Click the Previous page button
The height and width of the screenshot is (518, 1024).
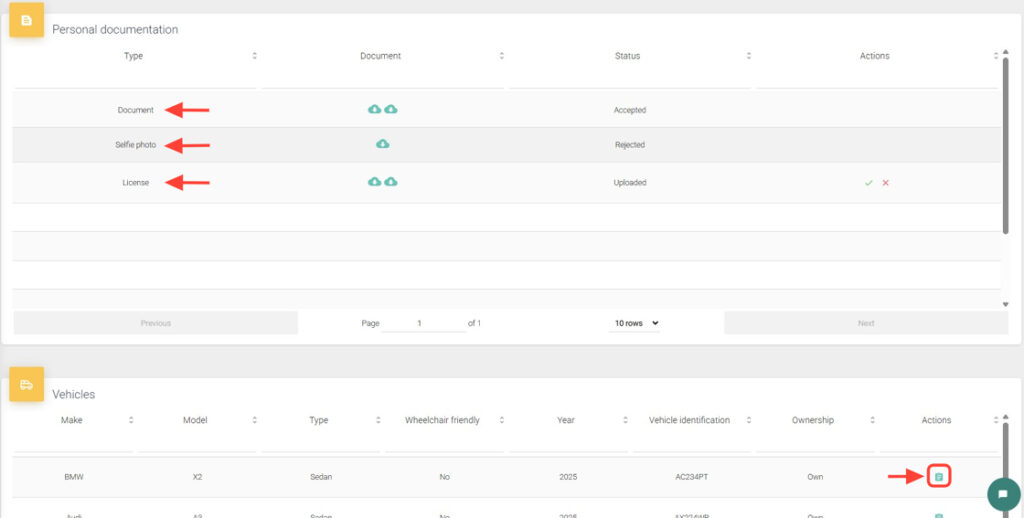pos(155,323)
